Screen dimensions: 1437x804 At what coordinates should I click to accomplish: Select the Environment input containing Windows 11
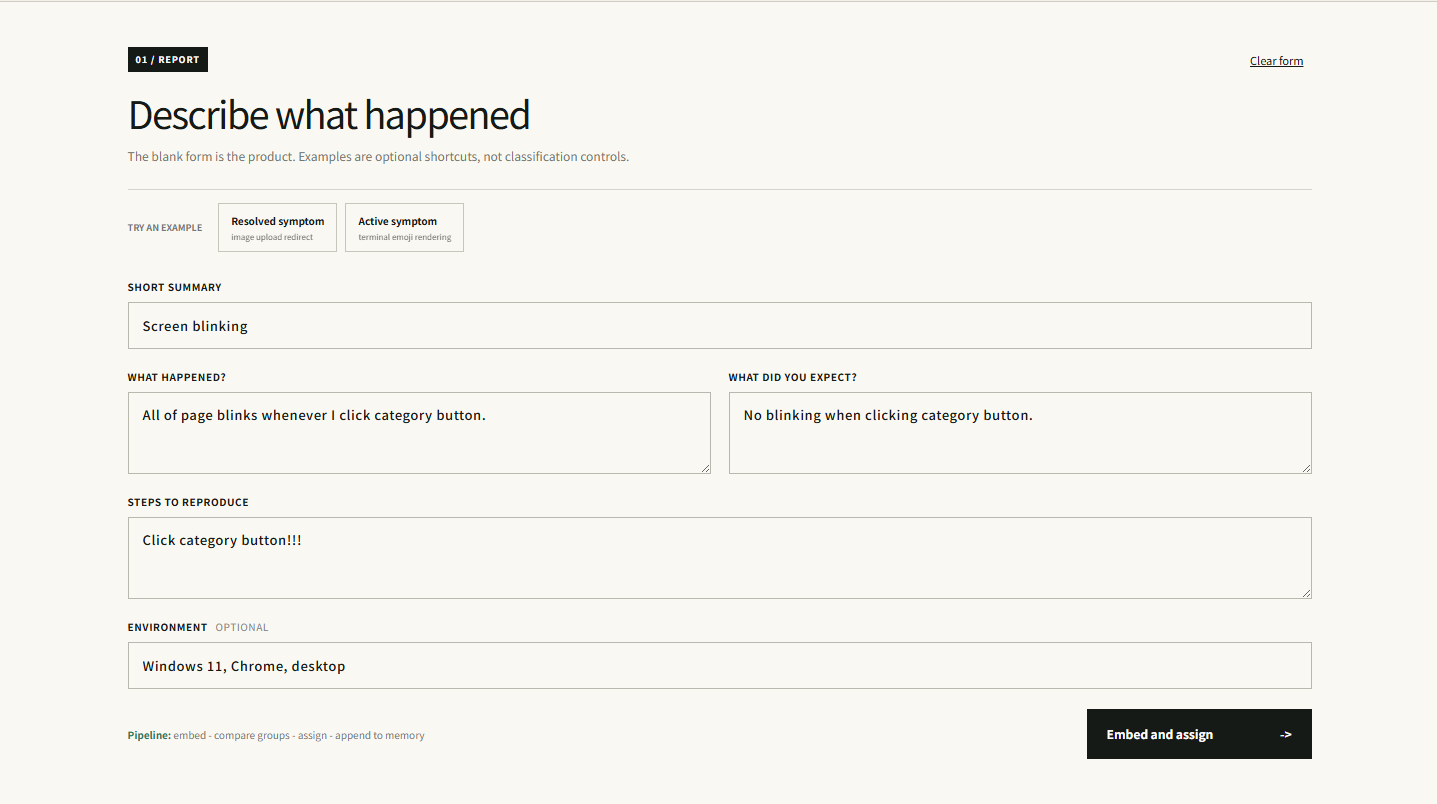719,666
